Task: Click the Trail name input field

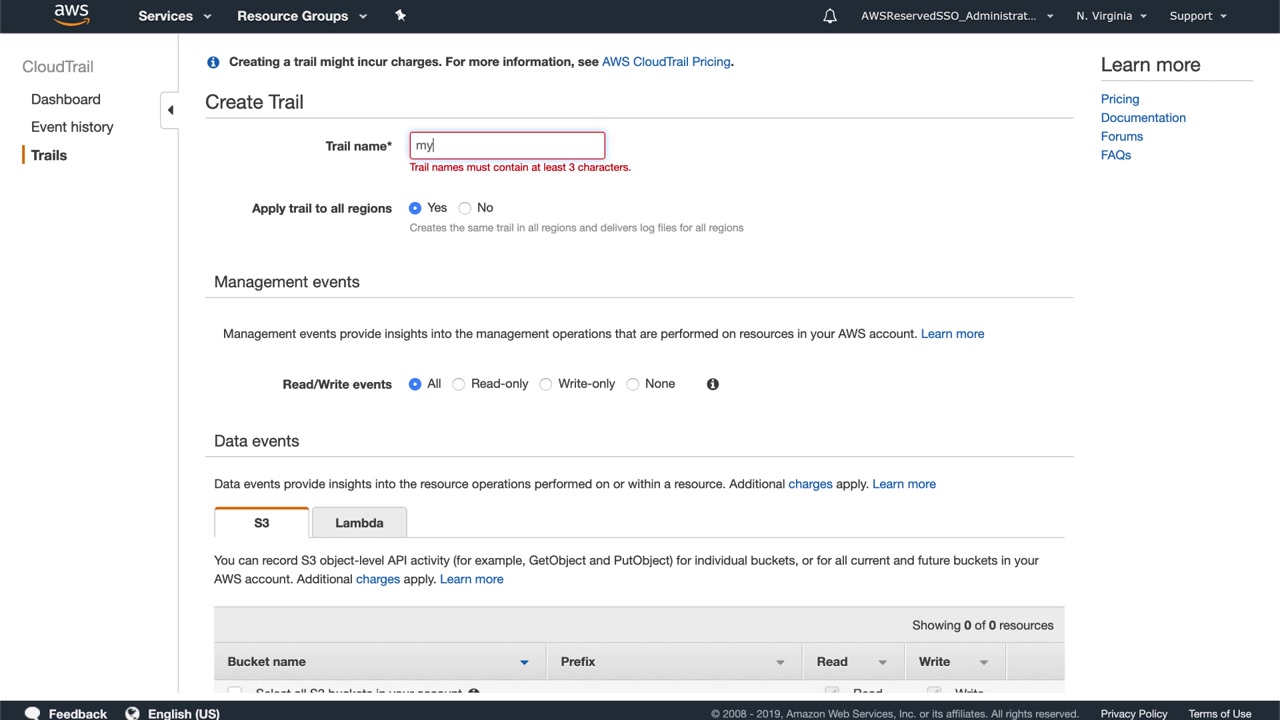Action: pyautogui.click(x=507, y=146)
